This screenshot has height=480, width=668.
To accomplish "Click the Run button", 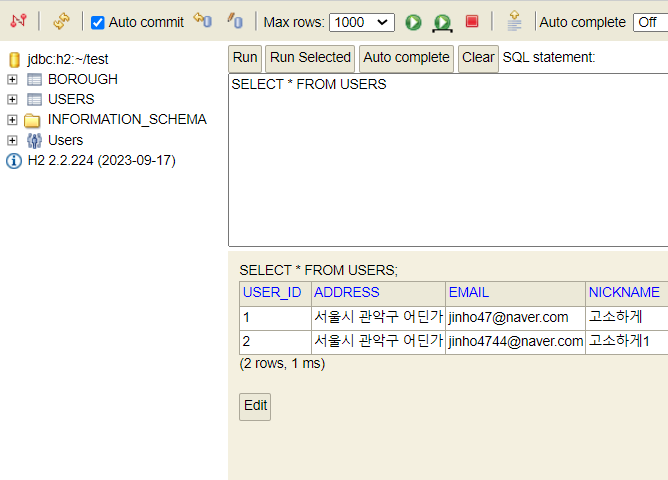I will [x=245, y=58].
